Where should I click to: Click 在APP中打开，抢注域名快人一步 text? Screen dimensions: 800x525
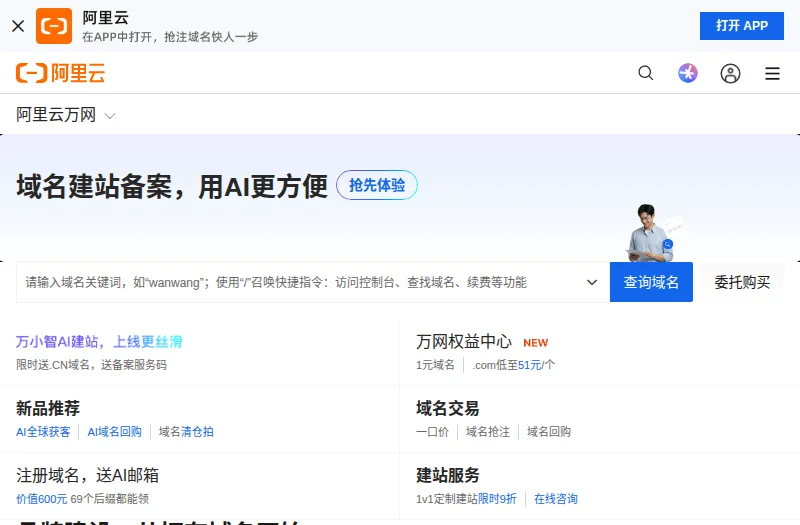[x=170, y=37]
